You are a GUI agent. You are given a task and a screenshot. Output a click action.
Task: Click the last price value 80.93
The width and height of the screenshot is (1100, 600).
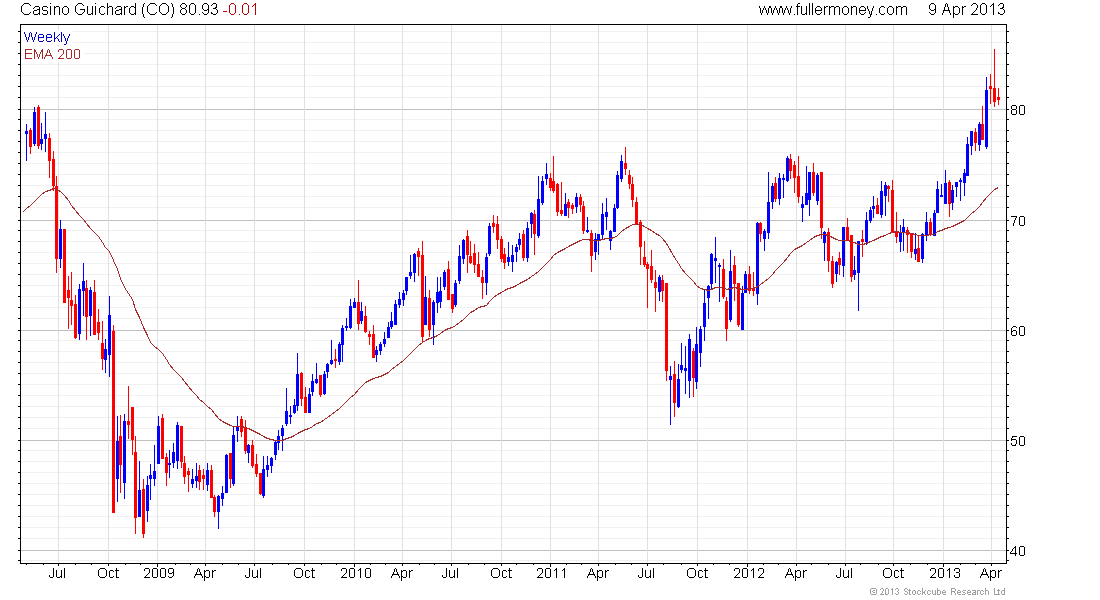199,10
